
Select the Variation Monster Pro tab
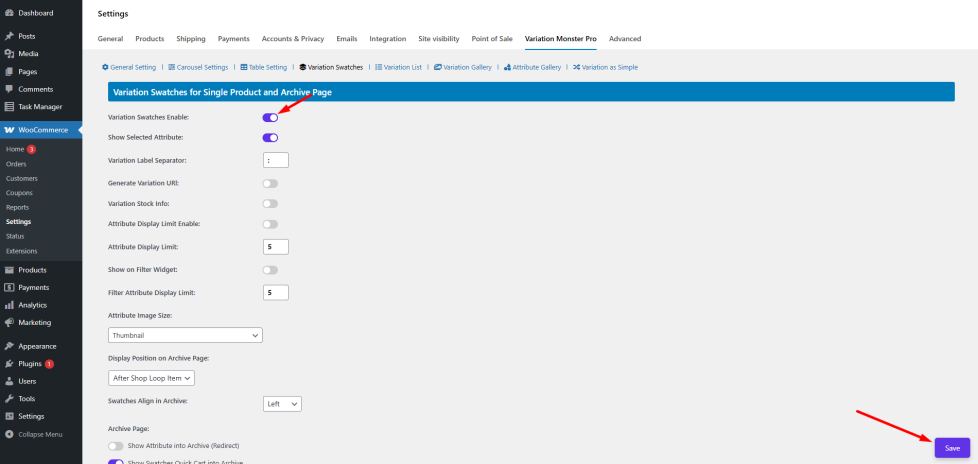[561, 39]
